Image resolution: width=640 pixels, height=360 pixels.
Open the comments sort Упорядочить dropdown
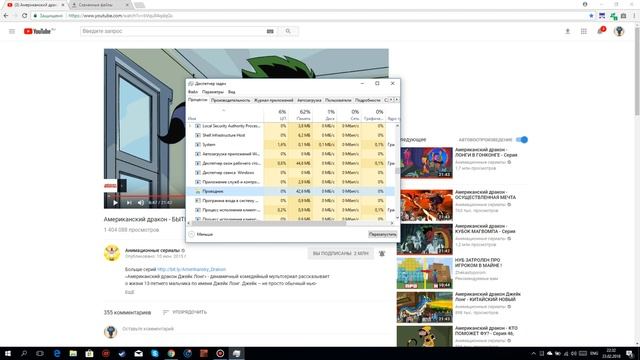pos(184,312)
